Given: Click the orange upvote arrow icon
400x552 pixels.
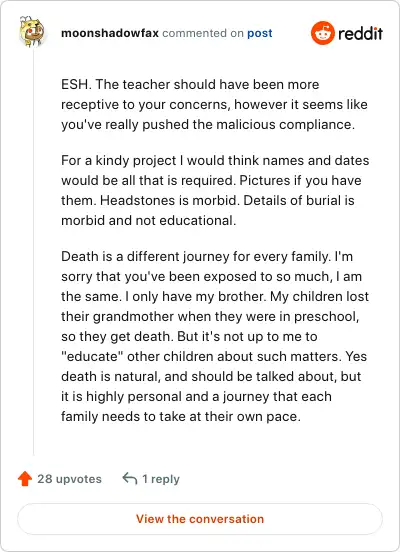Looking at the screenshot, I should coord(25,479).
